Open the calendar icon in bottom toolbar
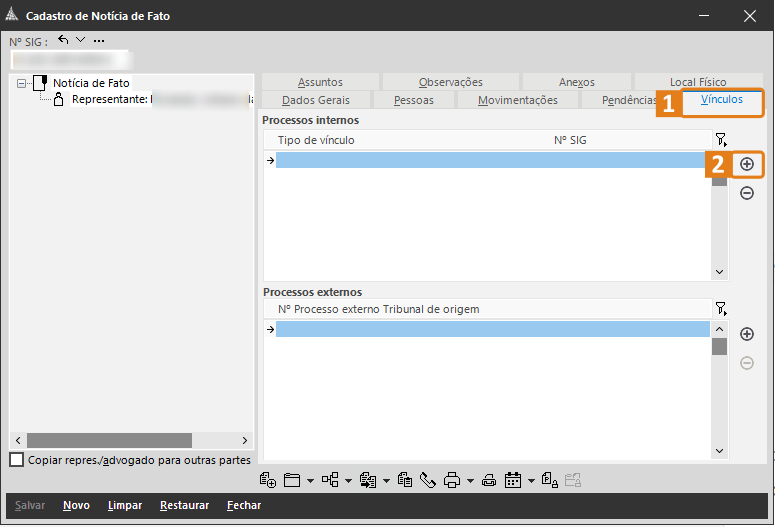Image resolution: width=775 pixels, height=527 pixels. (513, 480)
